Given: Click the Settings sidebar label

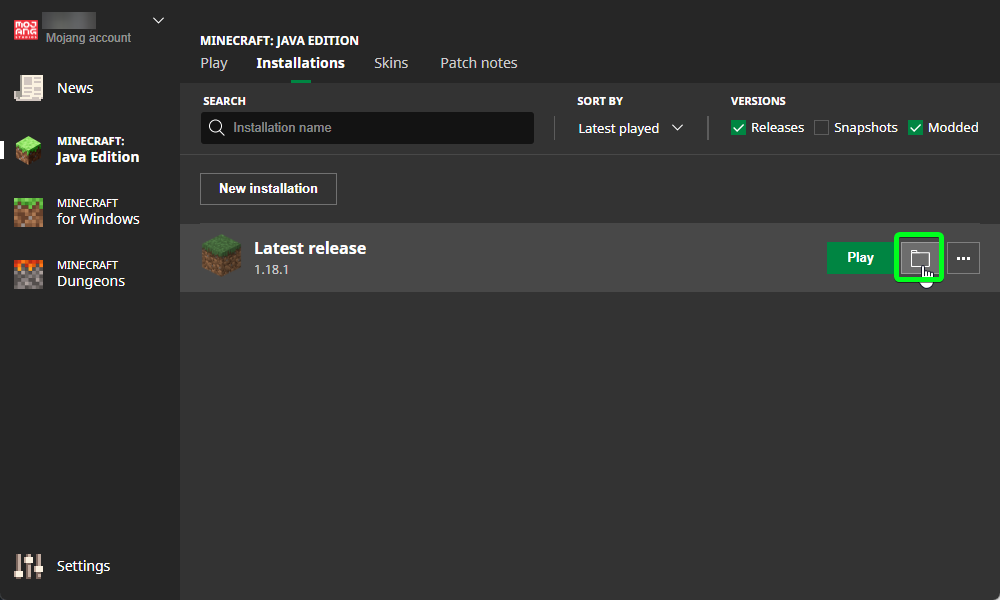Looking at the screenshot, I should [x=84, y=566].
